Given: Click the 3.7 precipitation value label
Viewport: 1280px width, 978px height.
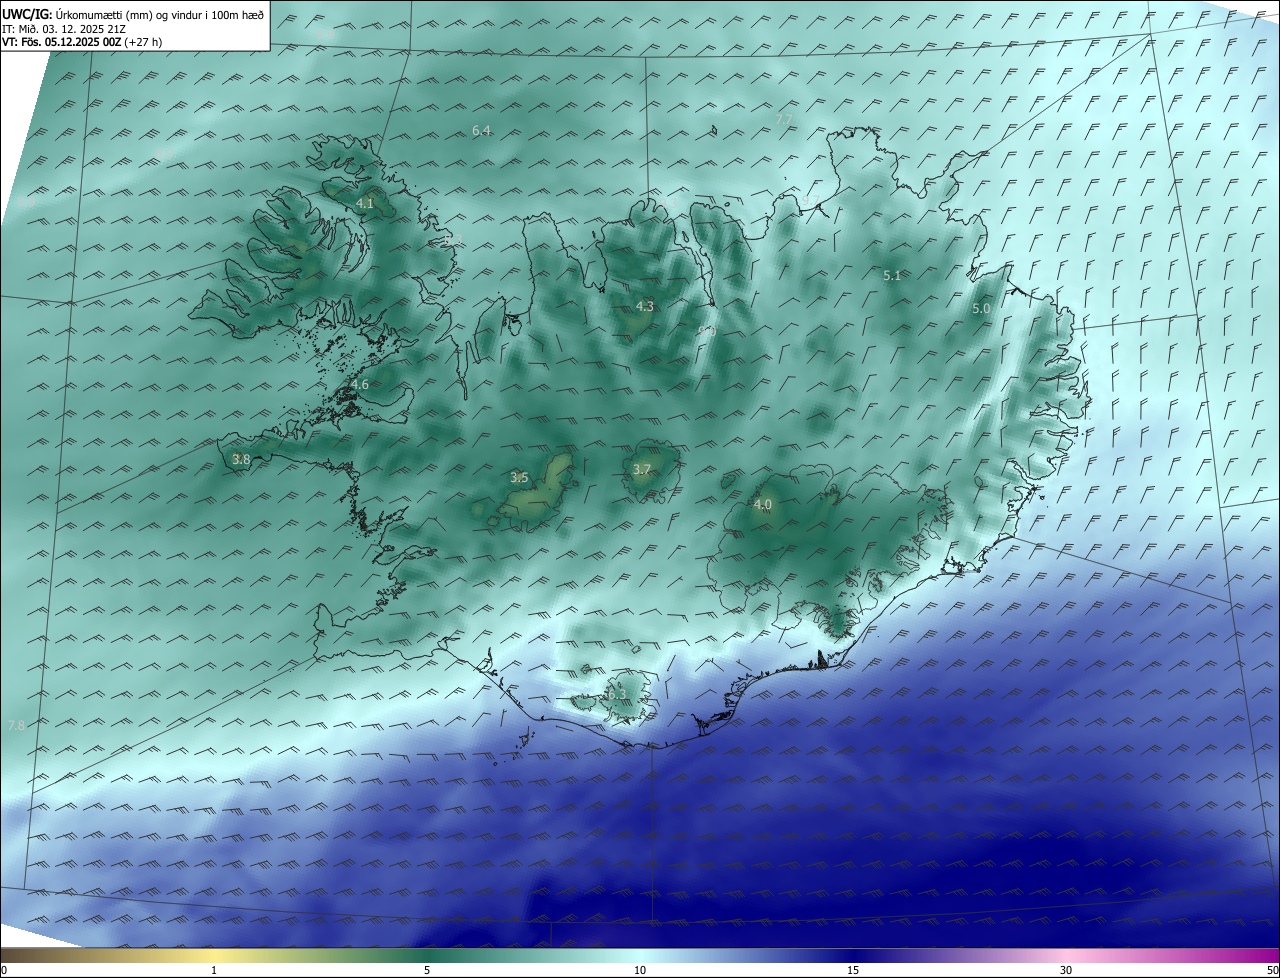Looking at the screenshot, I should 642,469.
